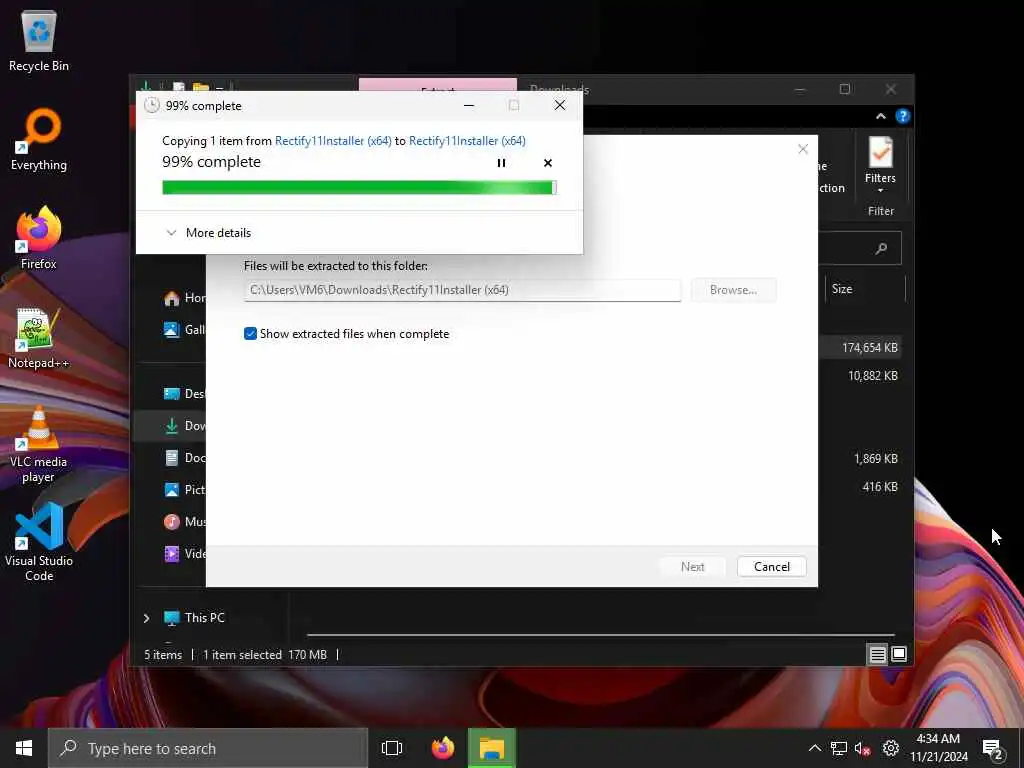The height and width of the screenshot is (768, 1024).
Task: Open Videos in Explorer sidebar
Action: pyautogui.click(x=184, y=554)
